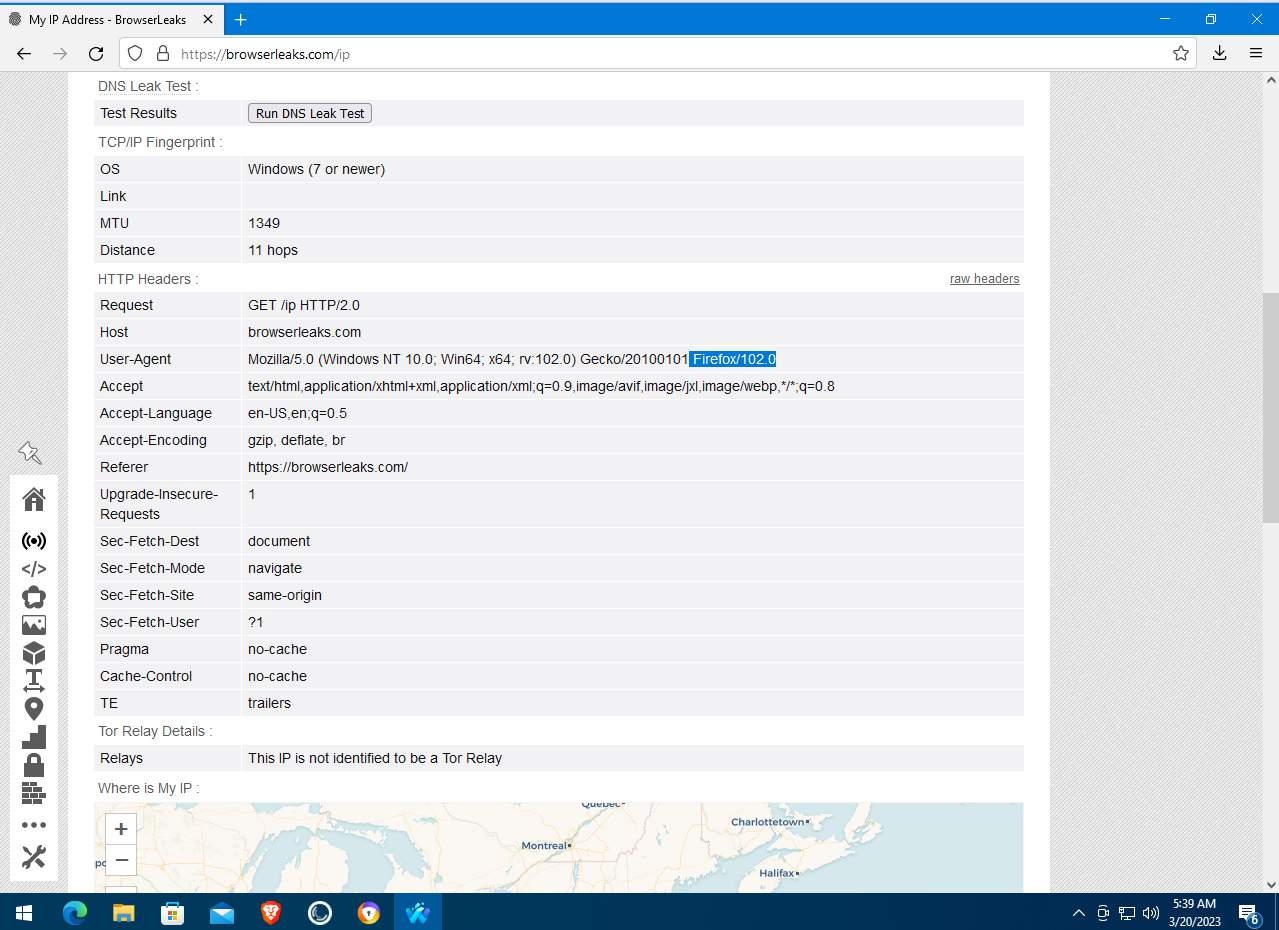Open the stairs-shaped Features sidebar icon
The image size is (1279, 930).
click(34, 738)
